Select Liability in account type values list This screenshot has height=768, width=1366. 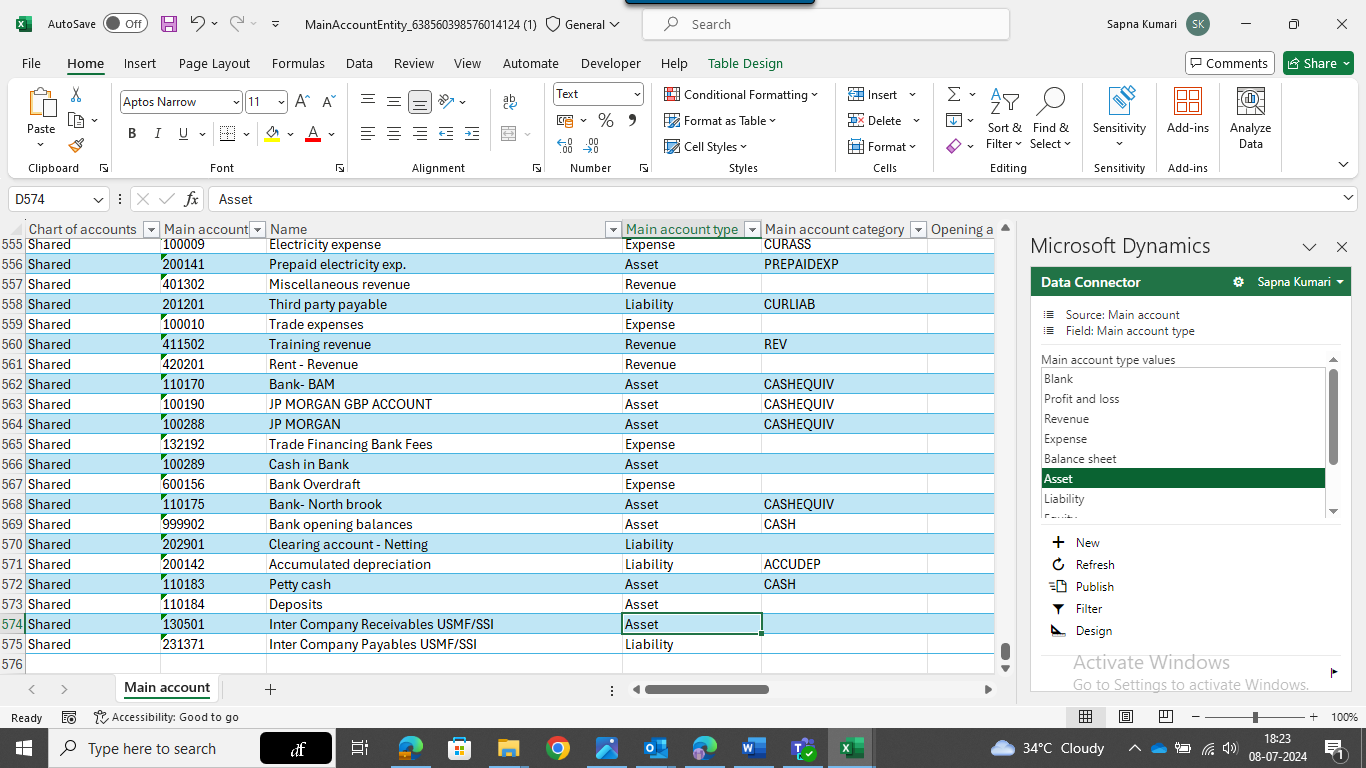[x=1064, y=499]
